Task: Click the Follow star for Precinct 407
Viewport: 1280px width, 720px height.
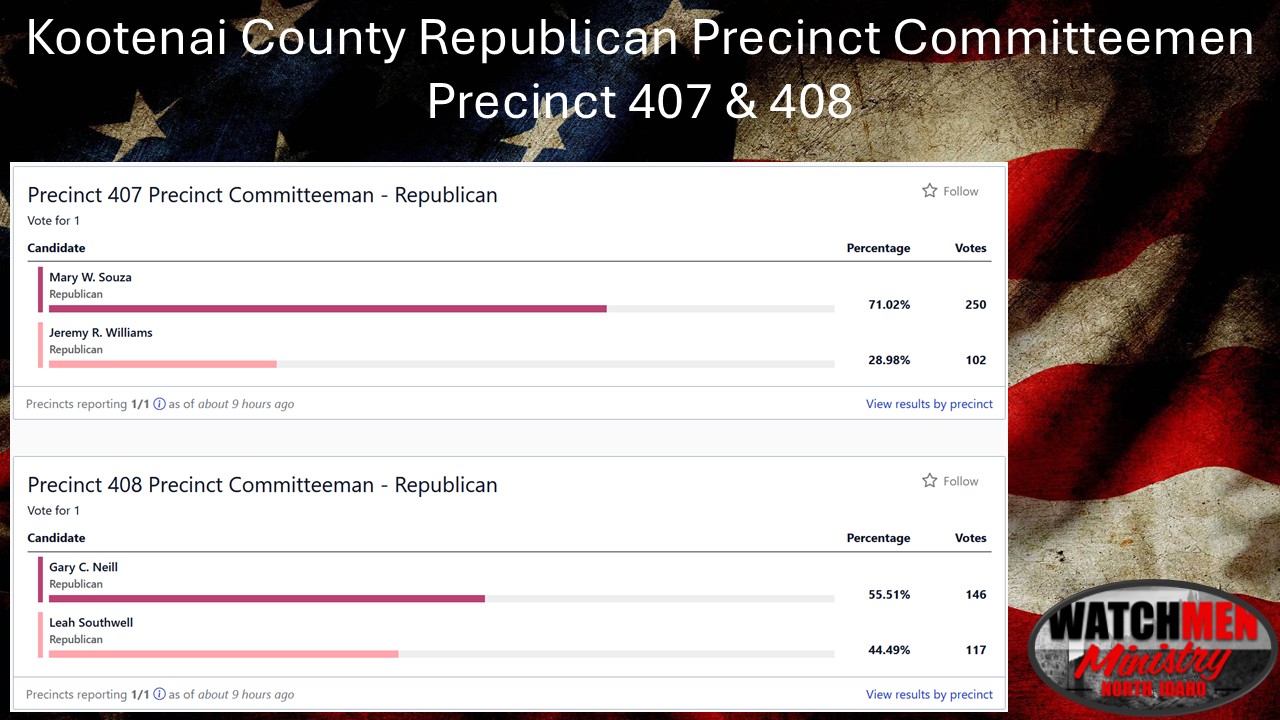Action: pos(929,191)
